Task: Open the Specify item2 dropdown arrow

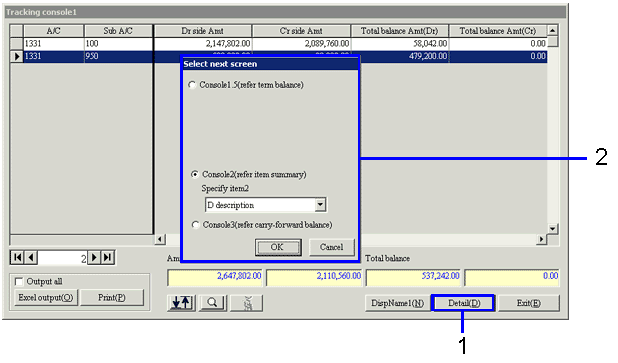Action: 320,205
